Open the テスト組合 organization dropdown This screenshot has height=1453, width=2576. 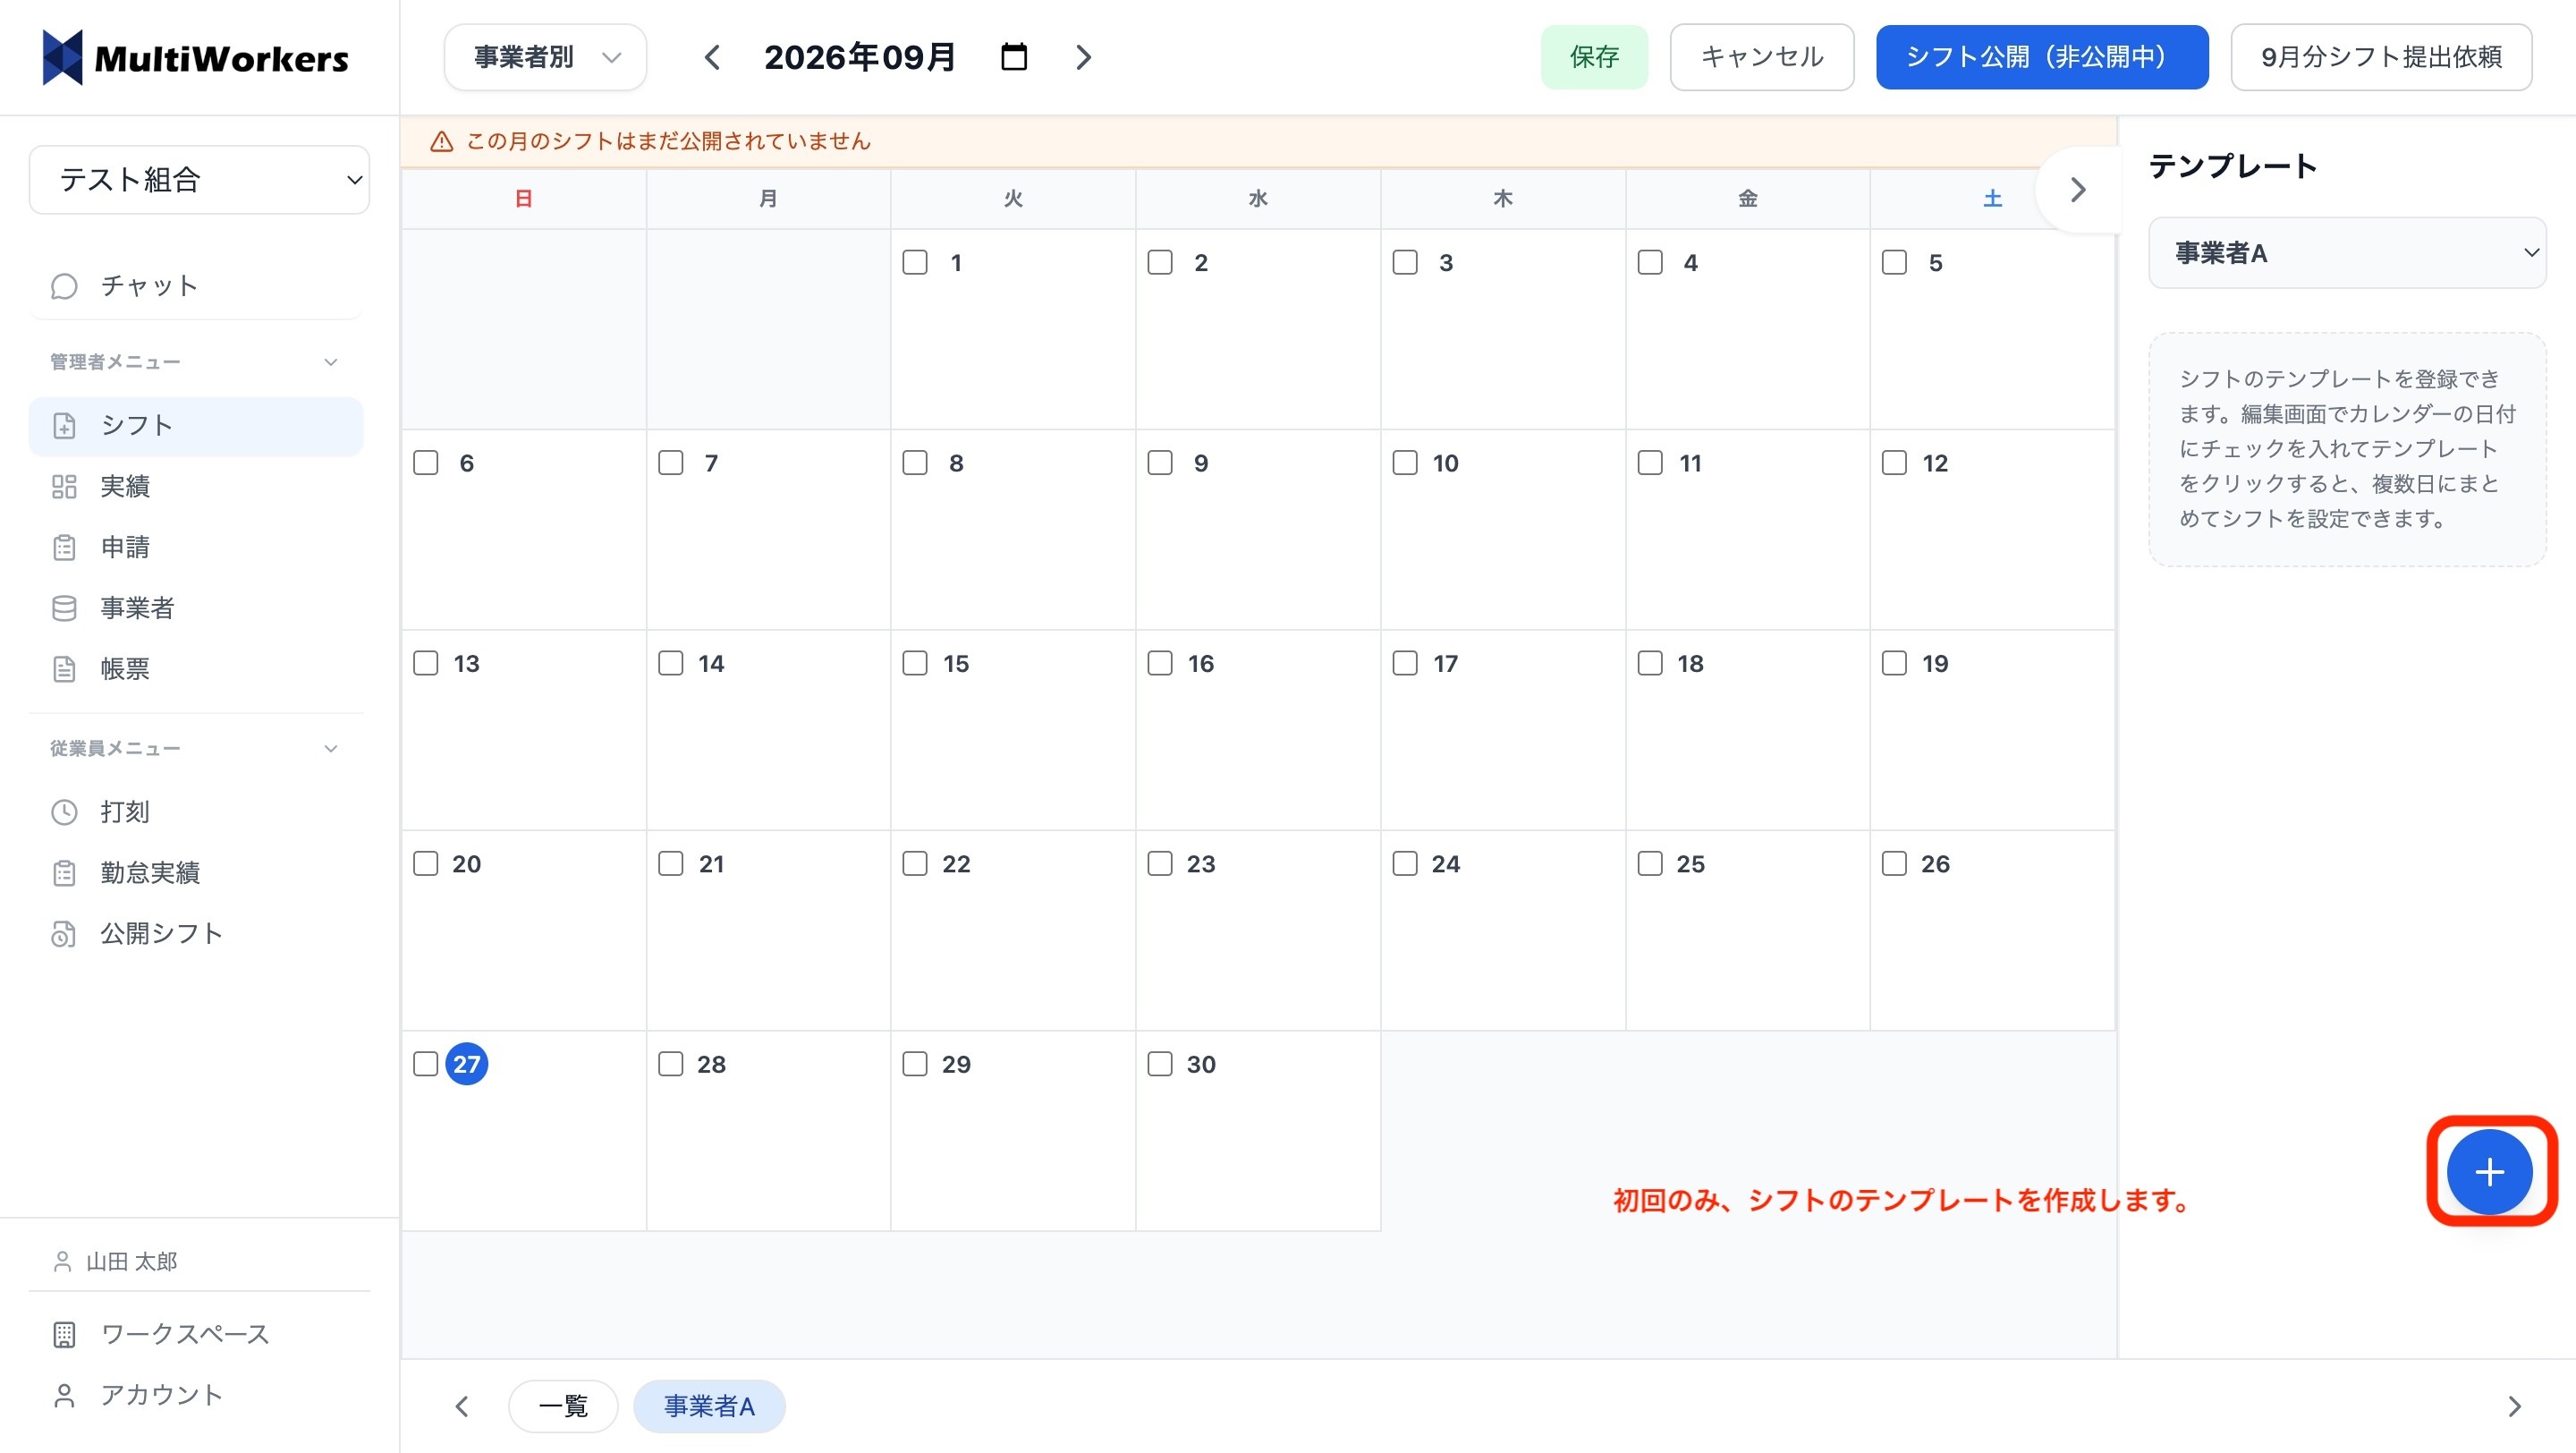[199, 180]
